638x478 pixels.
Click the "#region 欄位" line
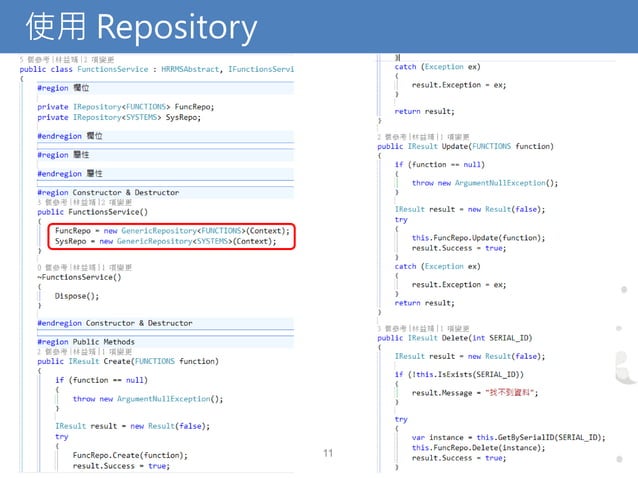click(63, 88)
